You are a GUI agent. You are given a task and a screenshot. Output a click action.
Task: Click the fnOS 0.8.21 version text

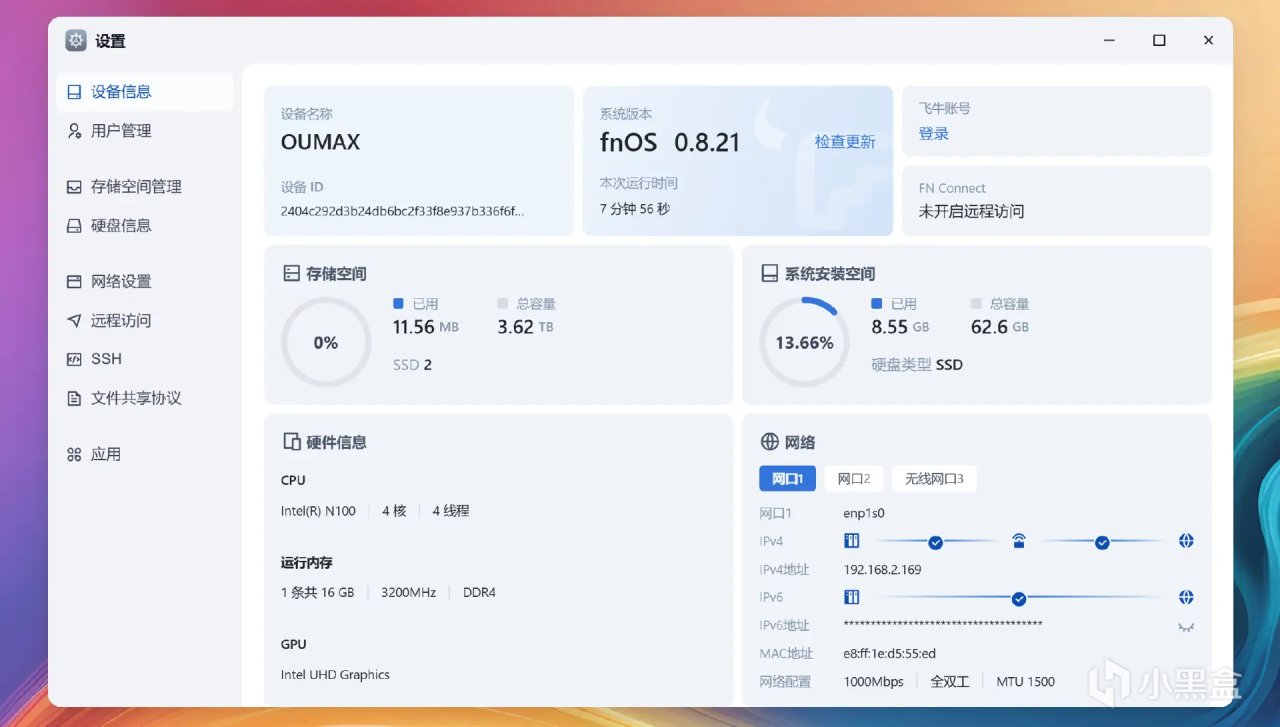(670, 142)
